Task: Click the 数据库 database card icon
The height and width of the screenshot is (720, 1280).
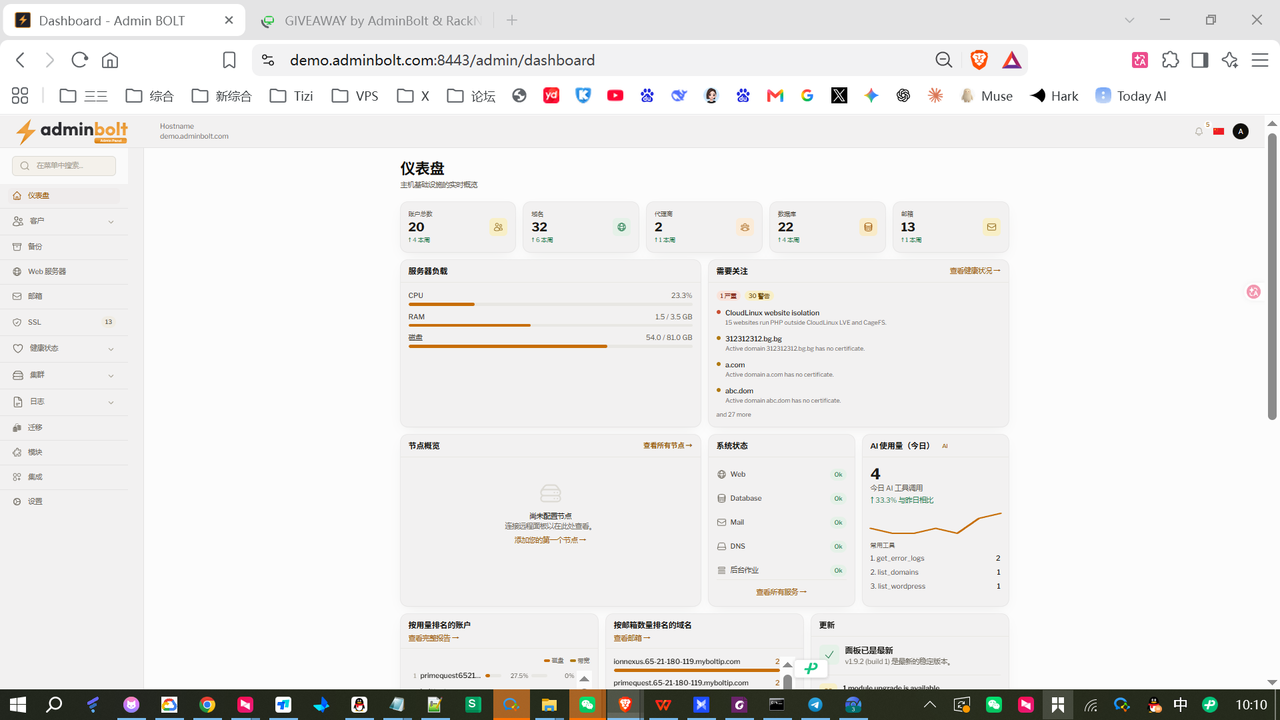Action: coord(868,227)
